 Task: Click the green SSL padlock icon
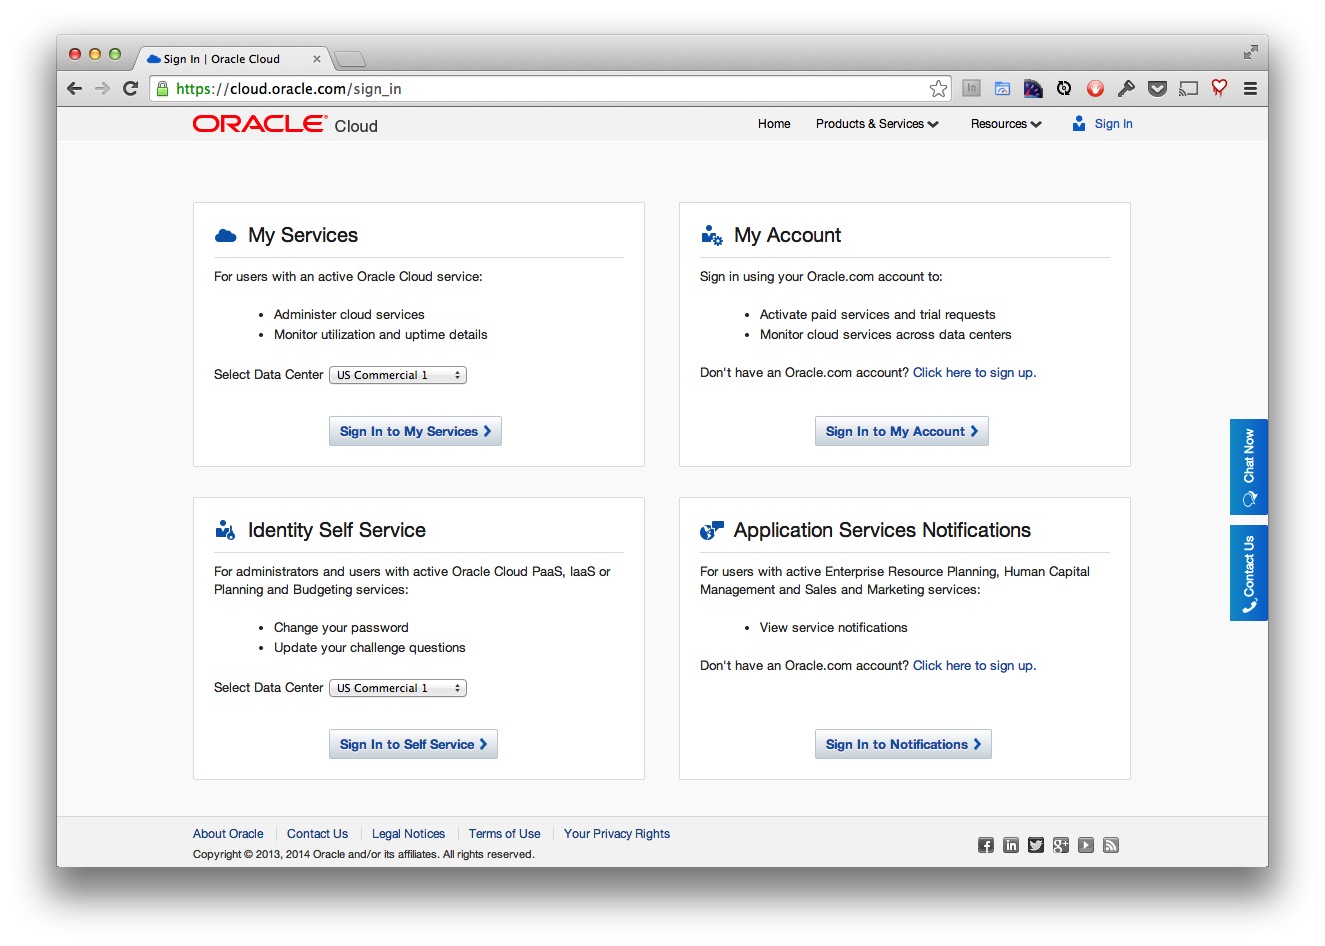point(163,88)
